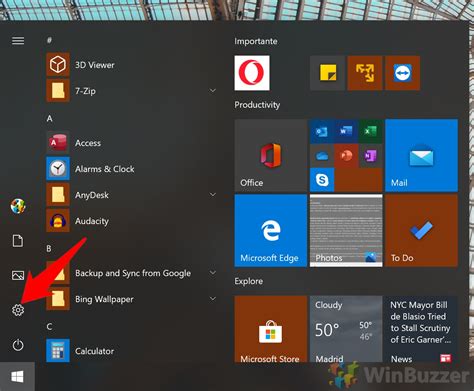This screenshot has height=391, width=474.
Task: Expand the AnyDesk folder chevron
Action: click(x=213, y=194)
